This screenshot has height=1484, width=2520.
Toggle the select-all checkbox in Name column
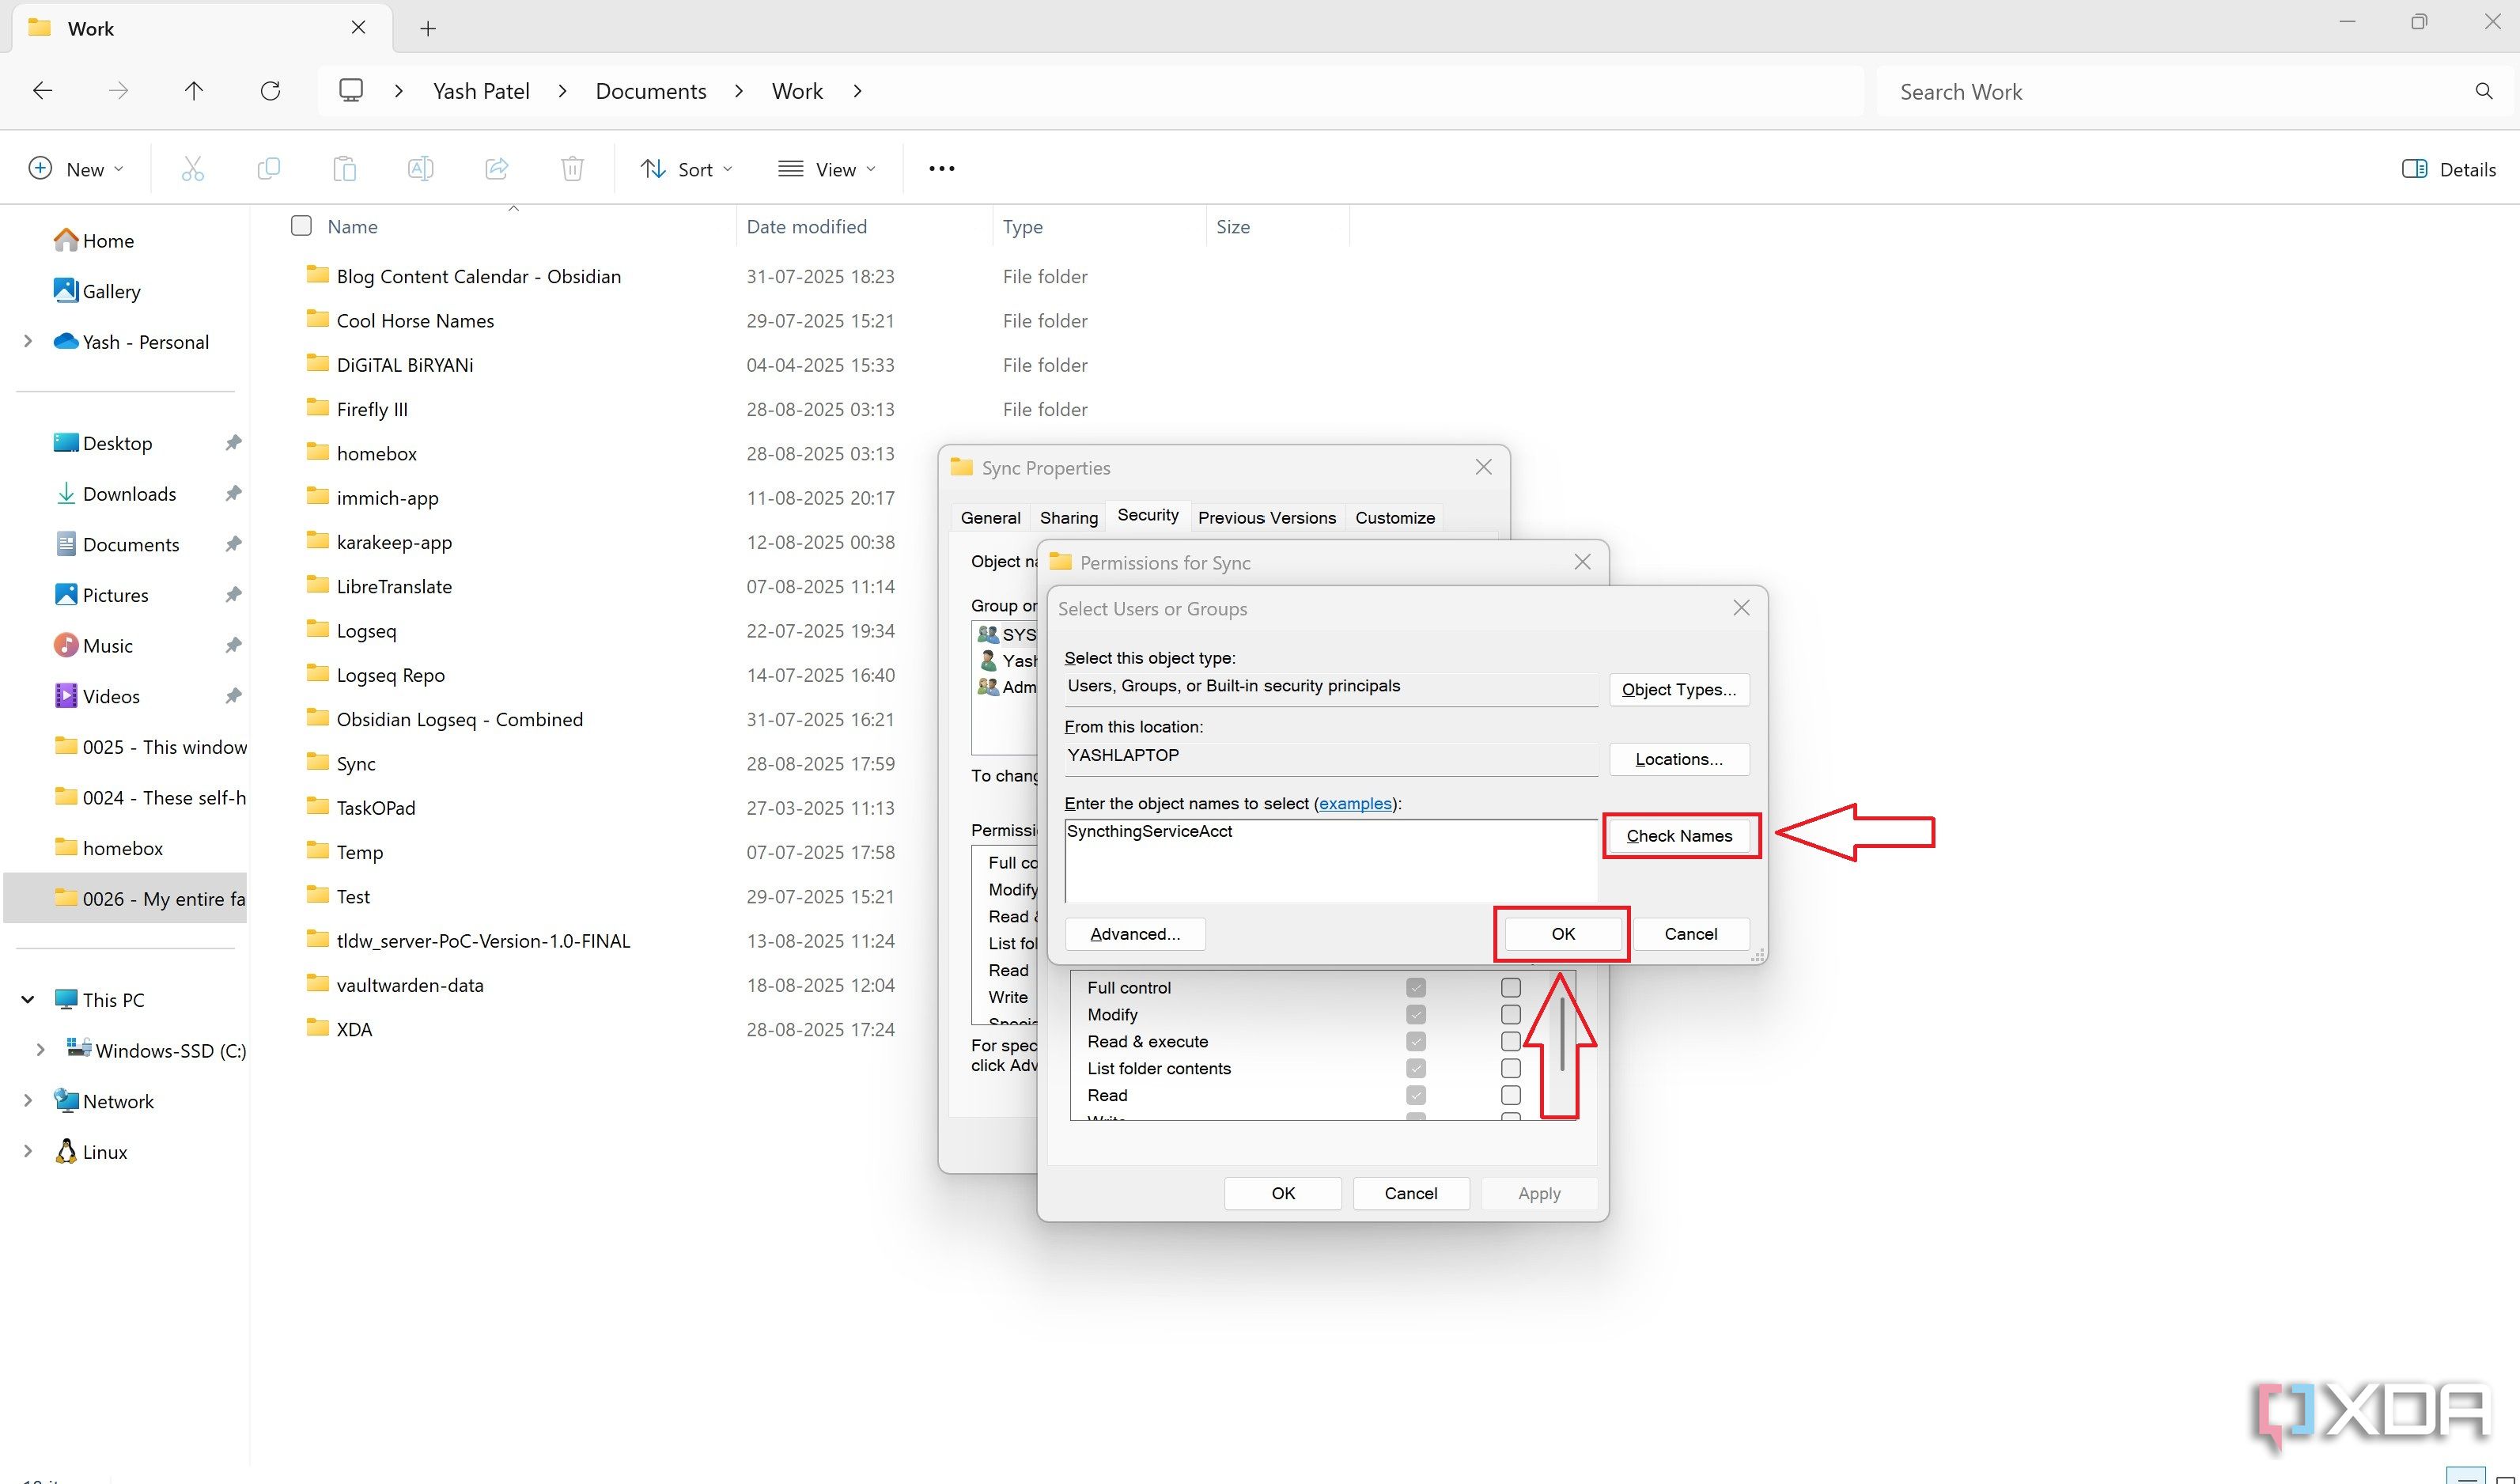click(300, 226)
